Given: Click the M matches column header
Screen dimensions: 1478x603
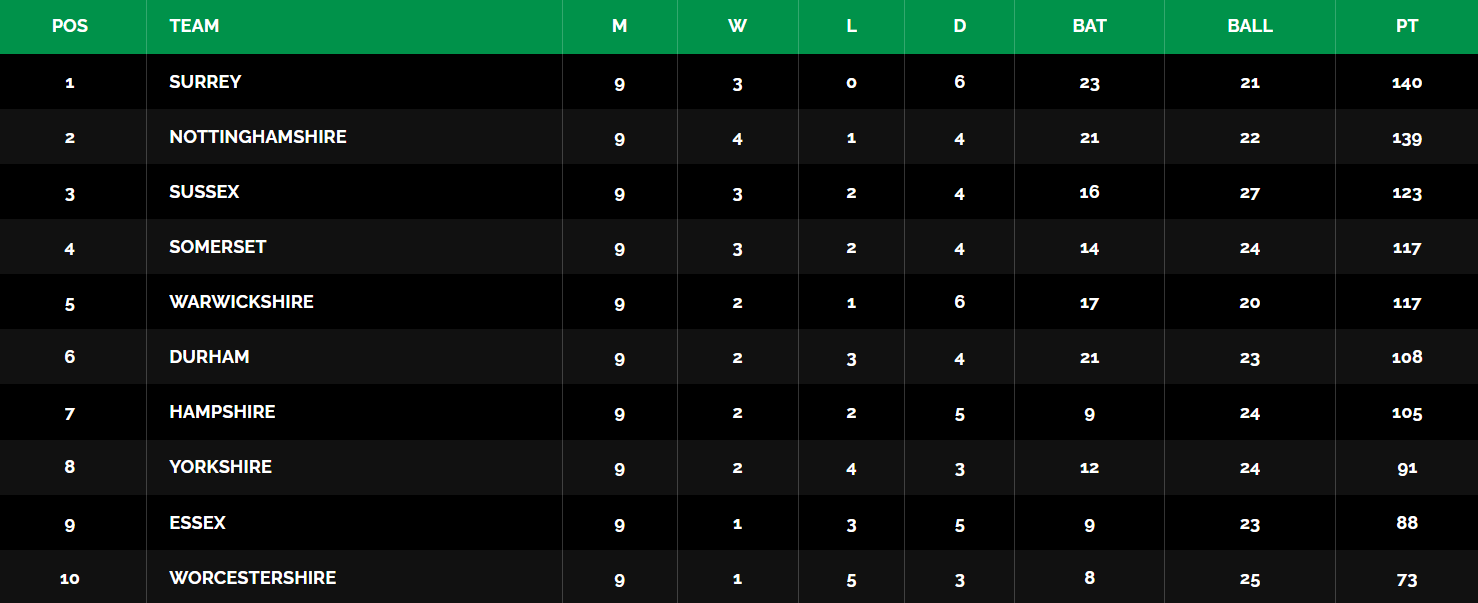Looking at the screenshot, I should (x=619, y=26).
